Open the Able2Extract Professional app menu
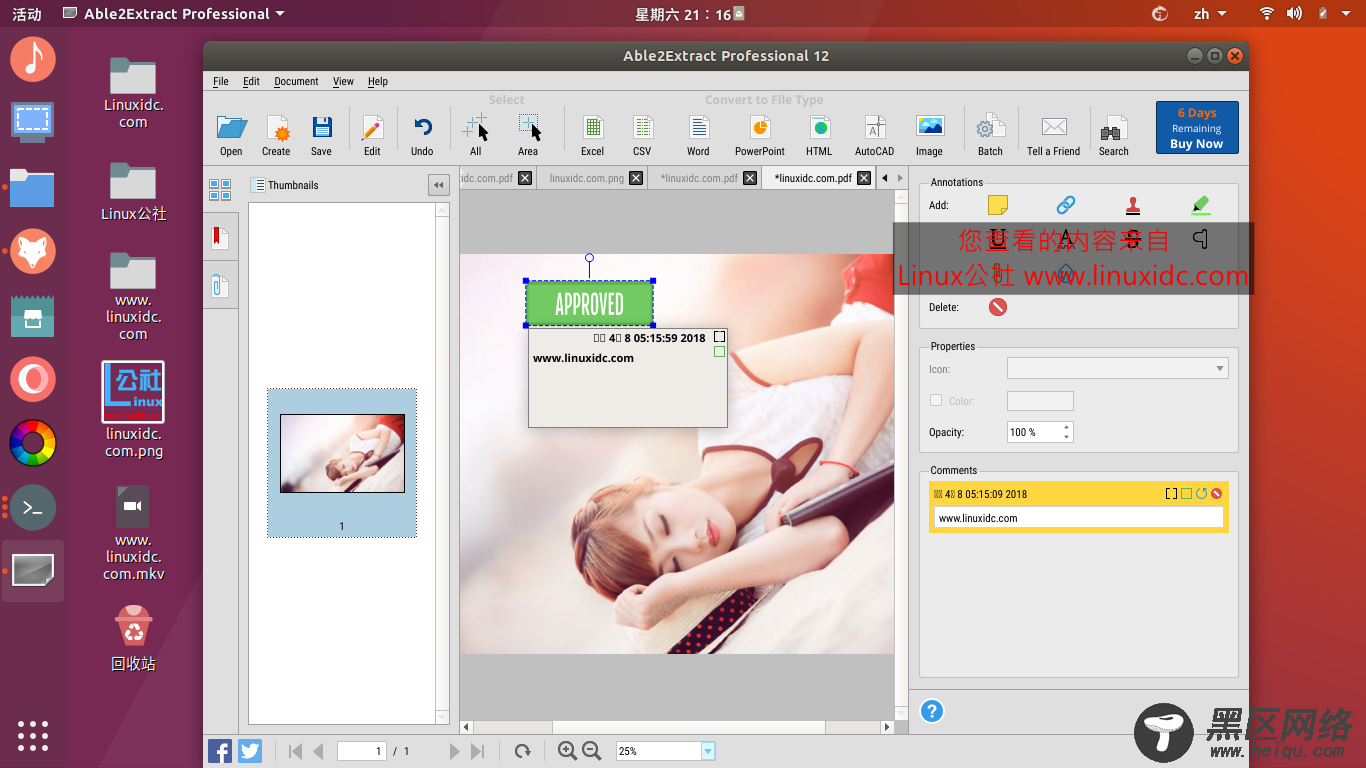1366x768 pixels. [x=173, y=14]
